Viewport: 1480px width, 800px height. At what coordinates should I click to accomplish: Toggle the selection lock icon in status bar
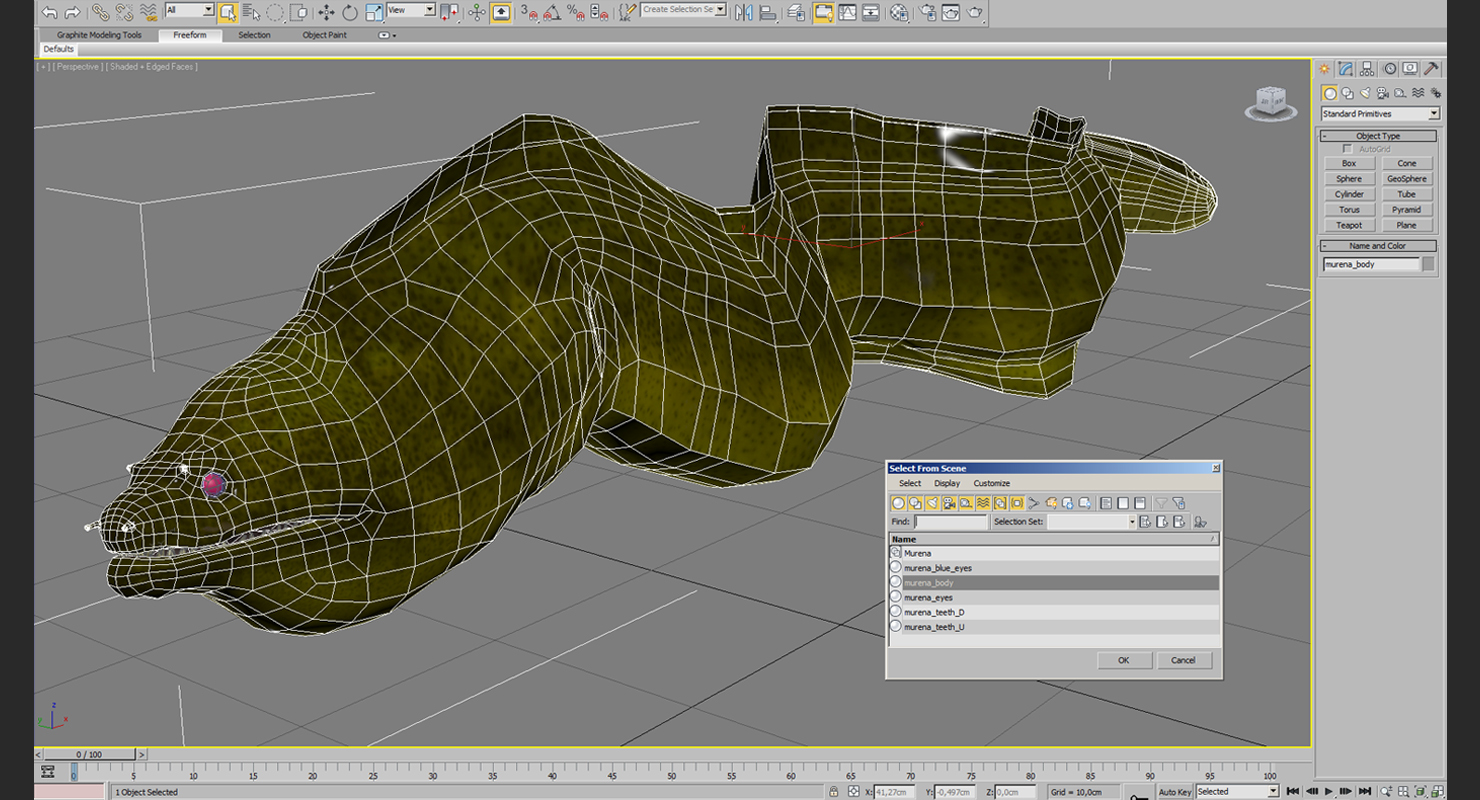coord(834,791)
